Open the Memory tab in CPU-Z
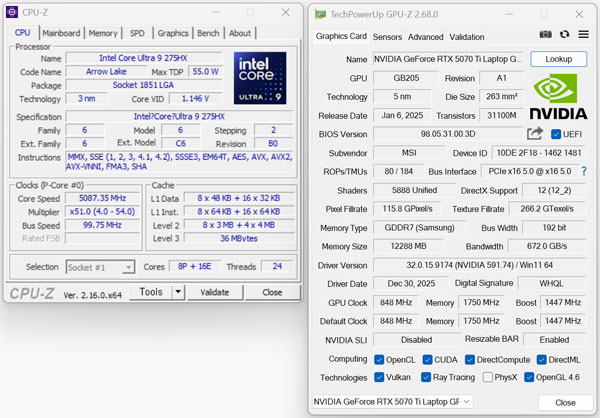600x418 pixels. coord(103,33)
